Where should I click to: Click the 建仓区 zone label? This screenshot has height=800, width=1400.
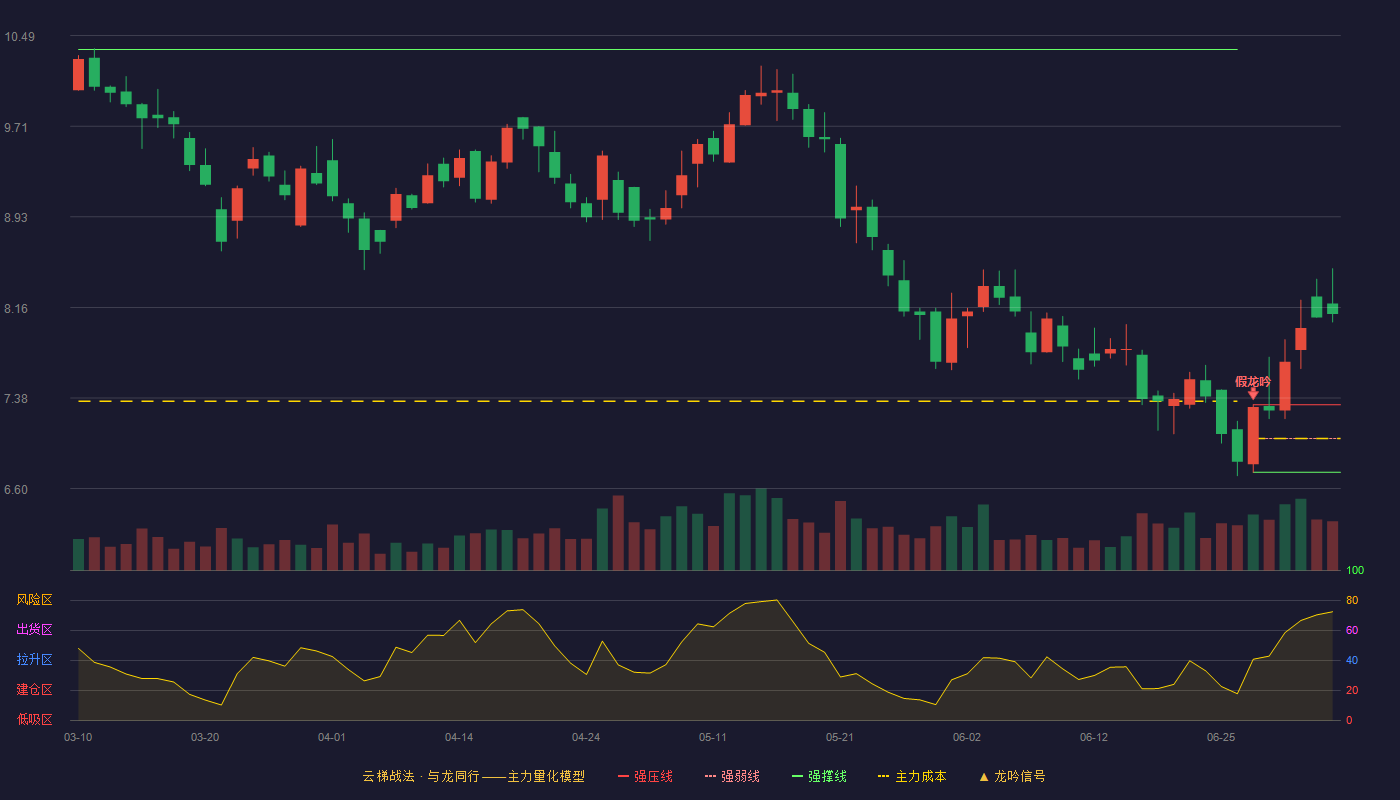[x=34, y=690]
